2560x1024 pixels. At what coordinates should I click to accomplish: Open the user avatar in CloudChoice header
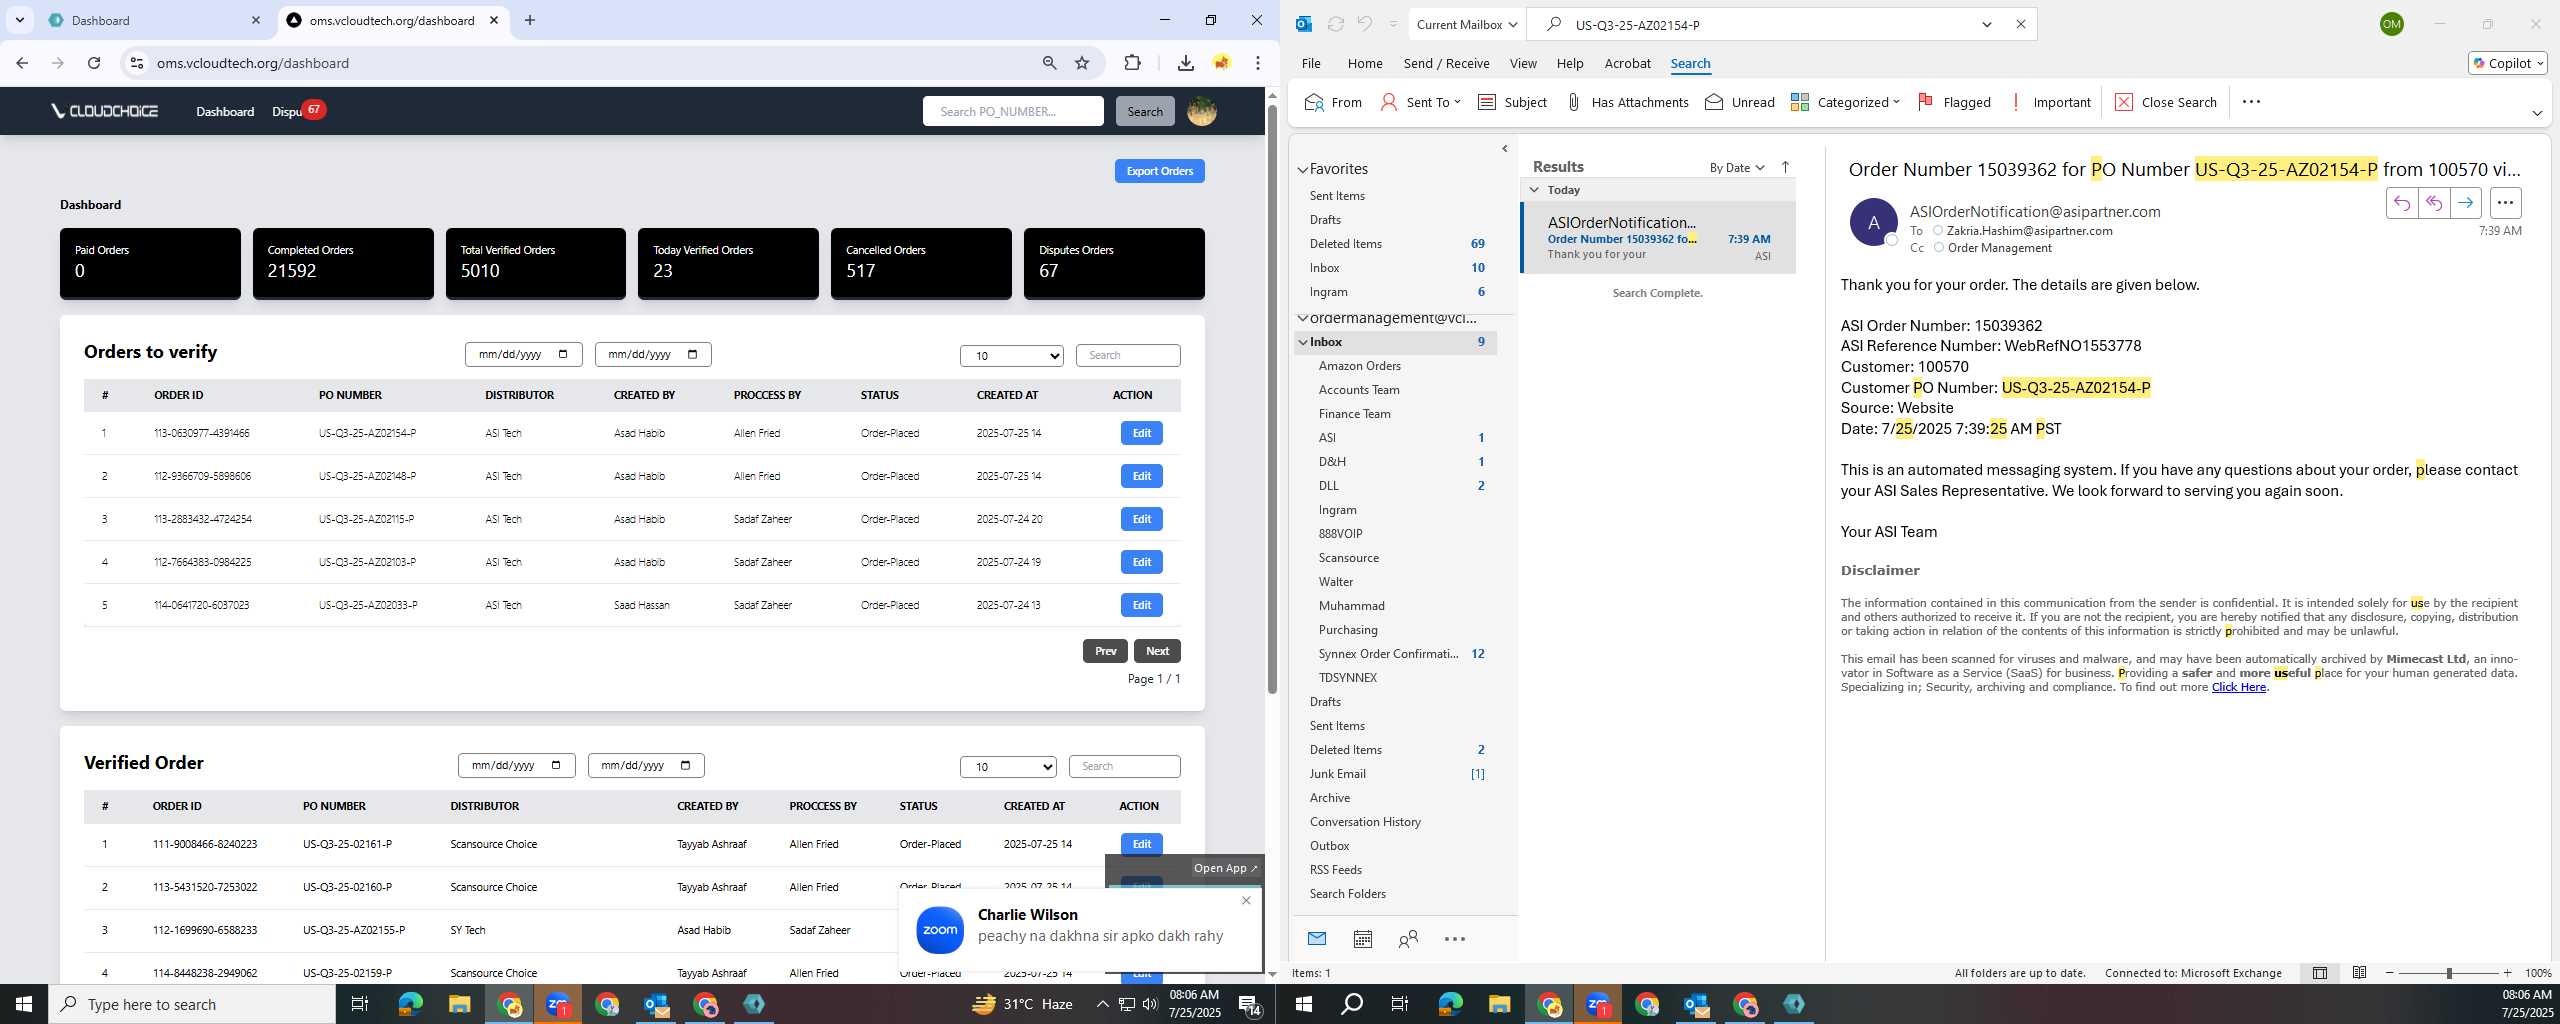tap(1201, 111)
